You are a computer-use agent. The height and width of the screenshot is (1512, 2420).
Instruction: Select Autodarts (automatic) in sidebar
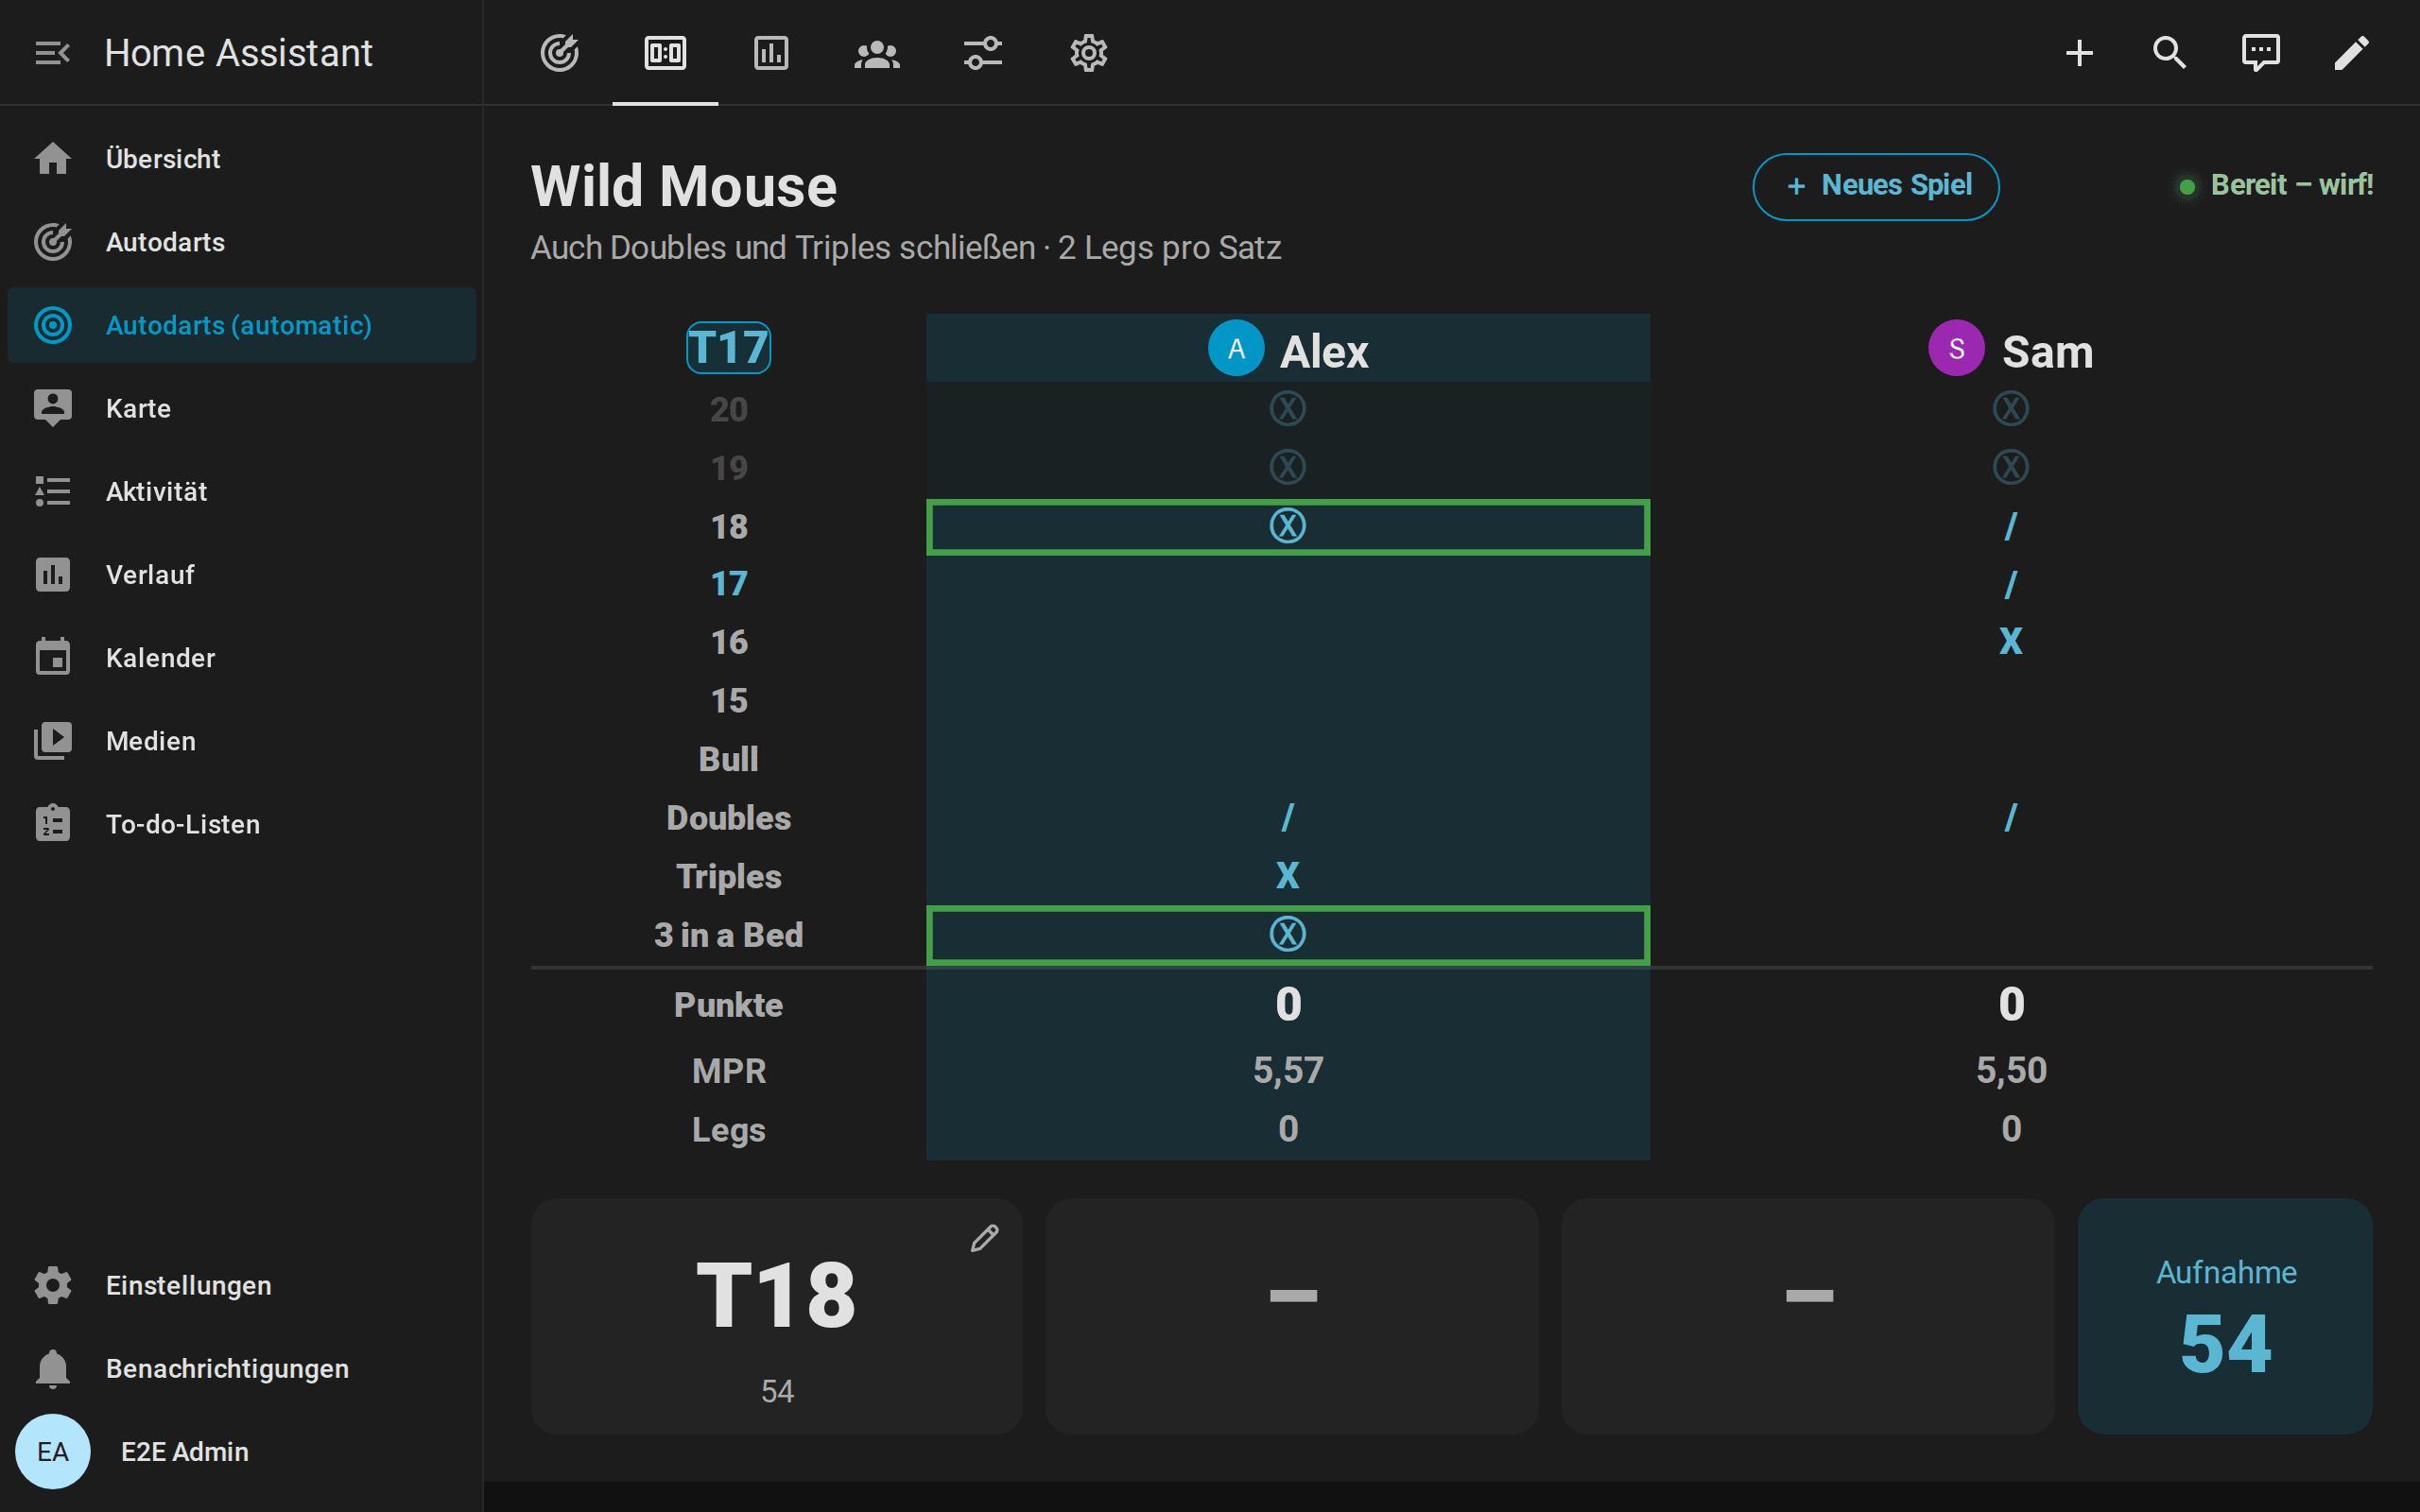(x=242, y=325)
